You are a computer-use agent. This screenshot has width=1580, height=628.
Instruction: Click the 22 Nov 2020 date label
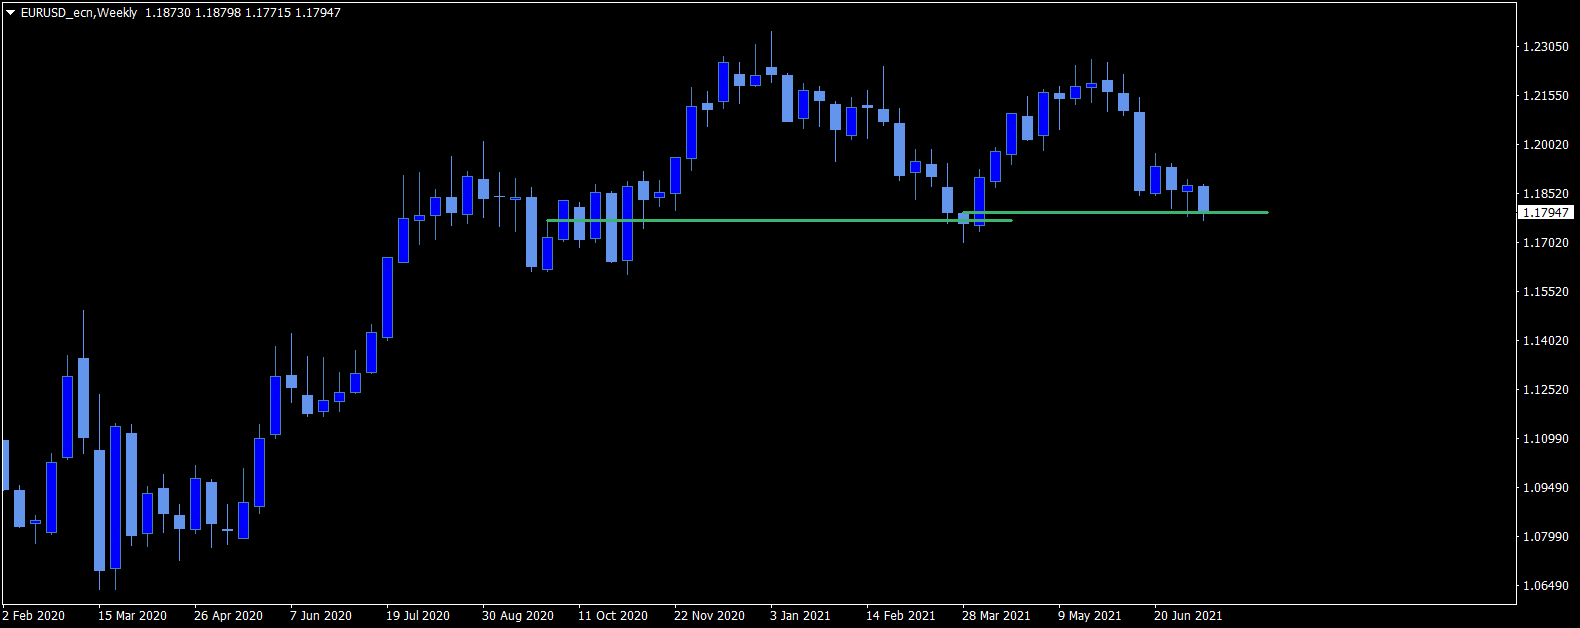point(709,616)
